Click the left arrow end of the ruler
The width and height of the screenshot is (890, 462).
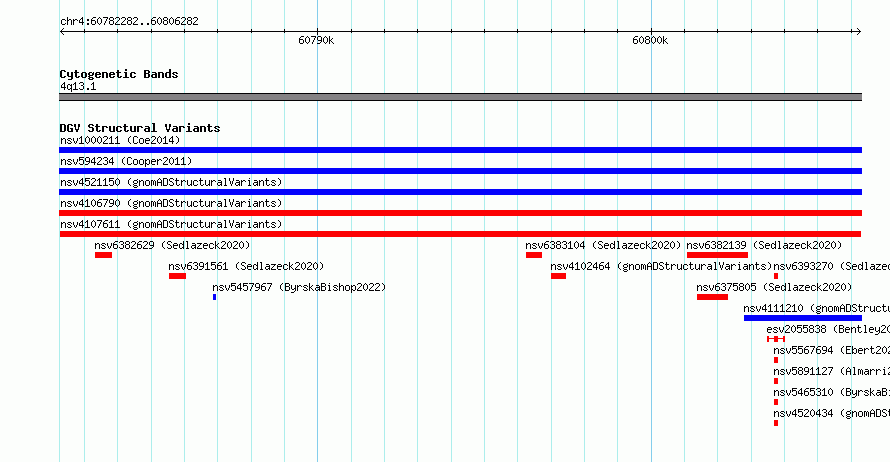point(62,32)
